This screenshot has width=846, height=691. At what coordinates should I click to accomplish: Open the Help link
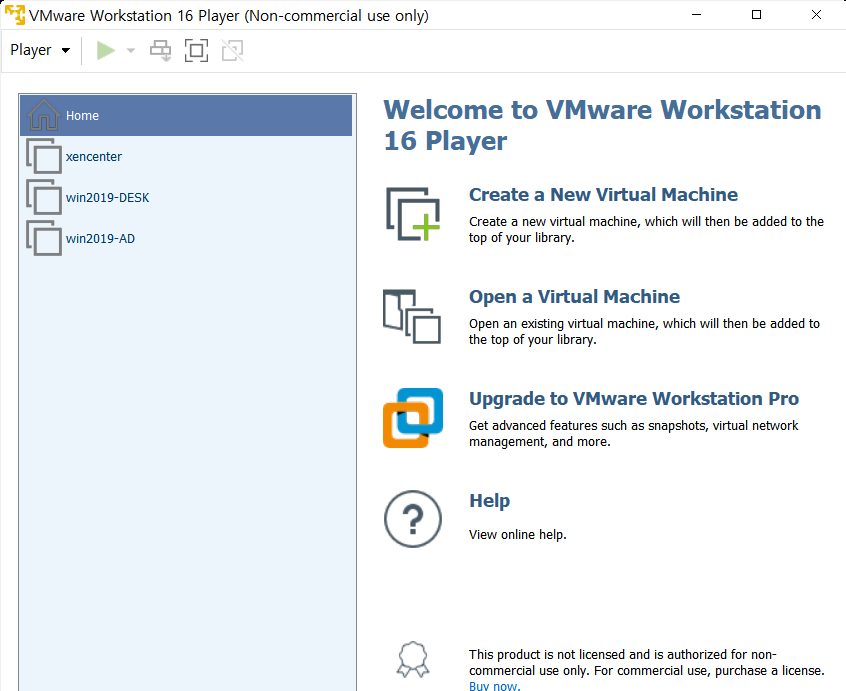pos(489,501)
